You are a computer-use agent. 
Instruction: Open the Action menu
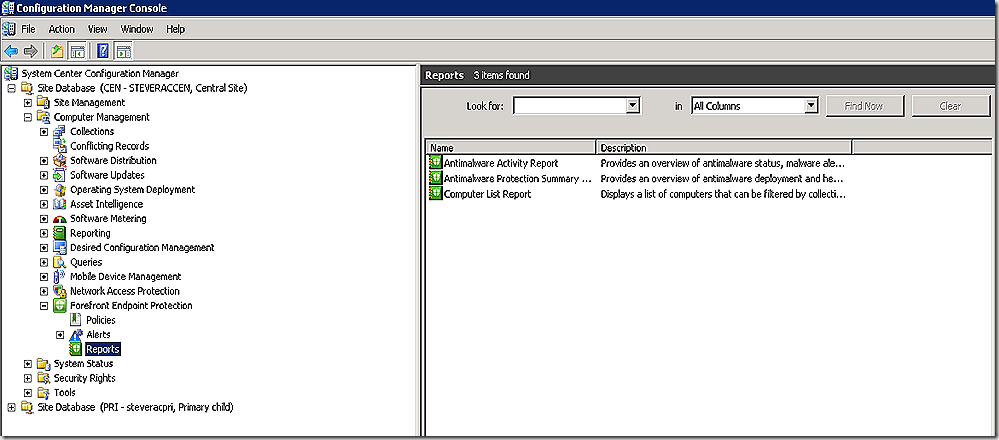coord(62,29)
